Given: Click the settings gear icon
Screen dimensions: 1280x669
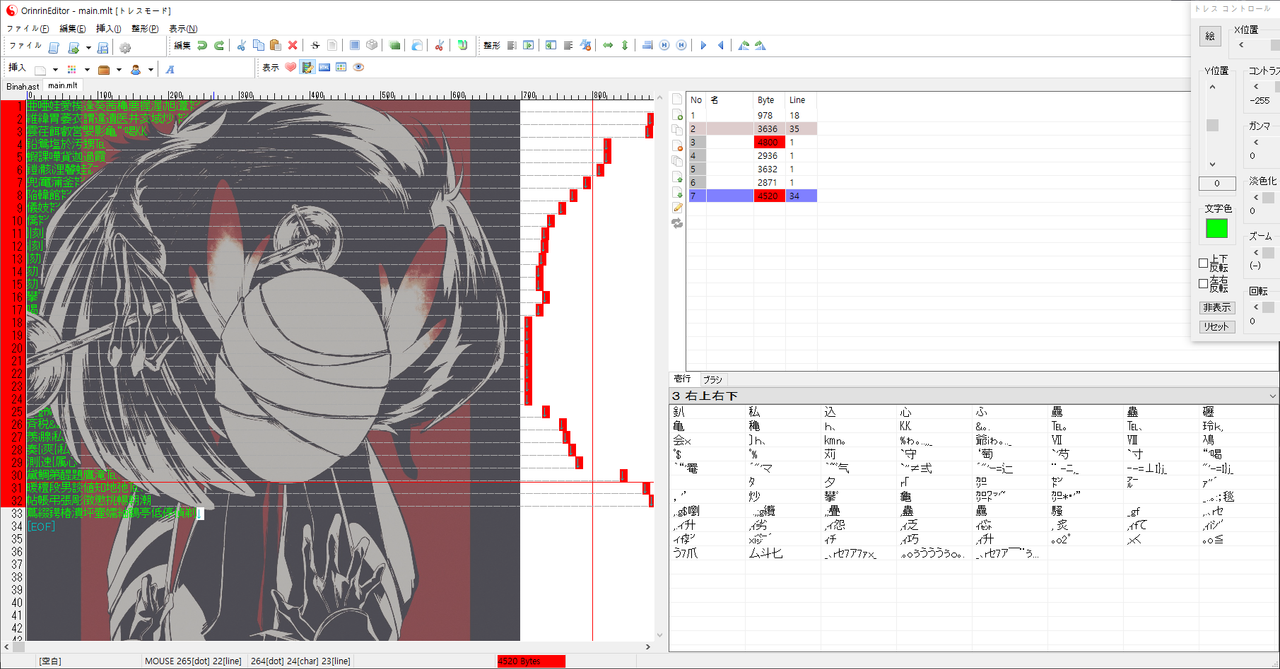Looking at the screenshot, I should (x=125, y=47).
